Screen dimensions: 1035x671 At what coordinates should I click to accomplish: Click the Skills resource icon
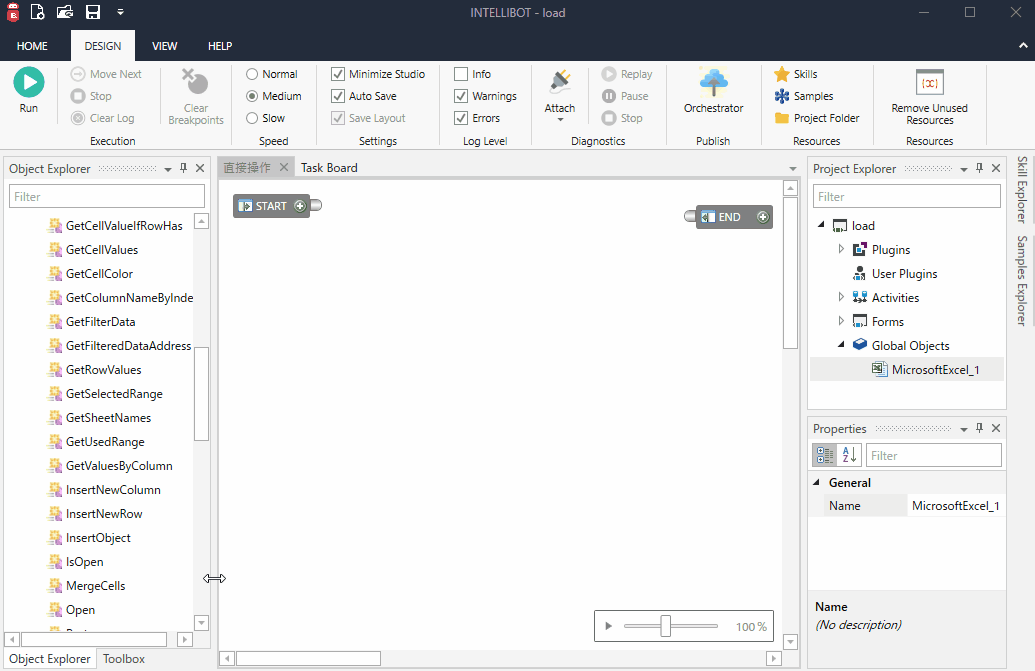[780, 73]
